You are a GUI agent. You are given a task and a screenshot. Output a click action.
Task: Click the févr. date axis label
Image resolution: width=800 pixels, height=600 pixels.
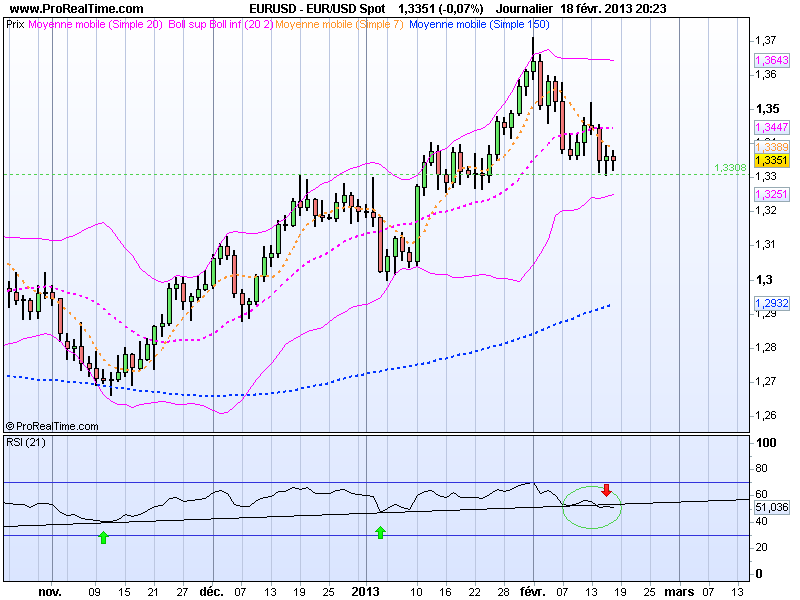pos(533,592)
